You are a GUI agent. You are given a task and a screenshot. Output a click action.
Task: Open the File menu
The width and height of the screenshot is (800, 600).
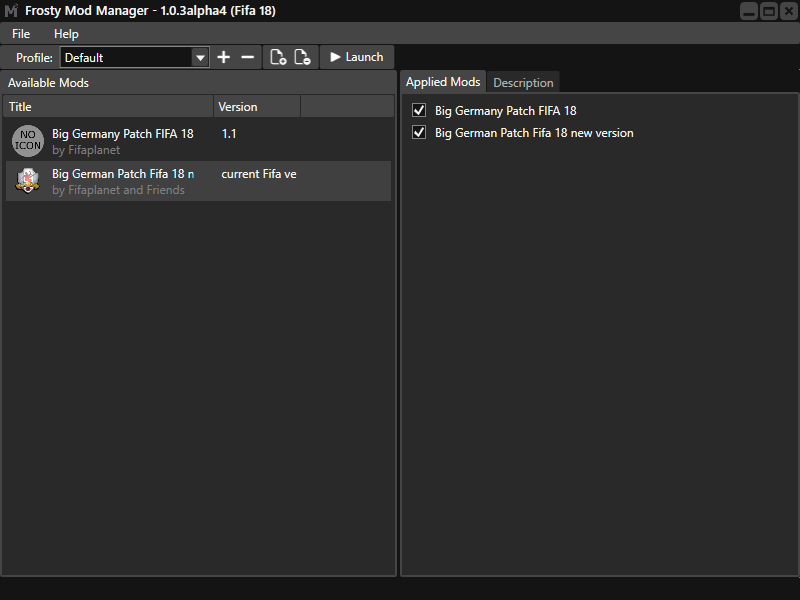coord(21,34)
